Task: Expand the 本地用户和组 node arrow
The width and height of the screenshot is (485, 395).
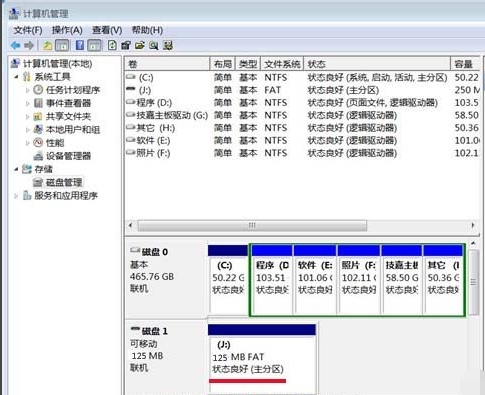Action: click(x=27, y=130)
